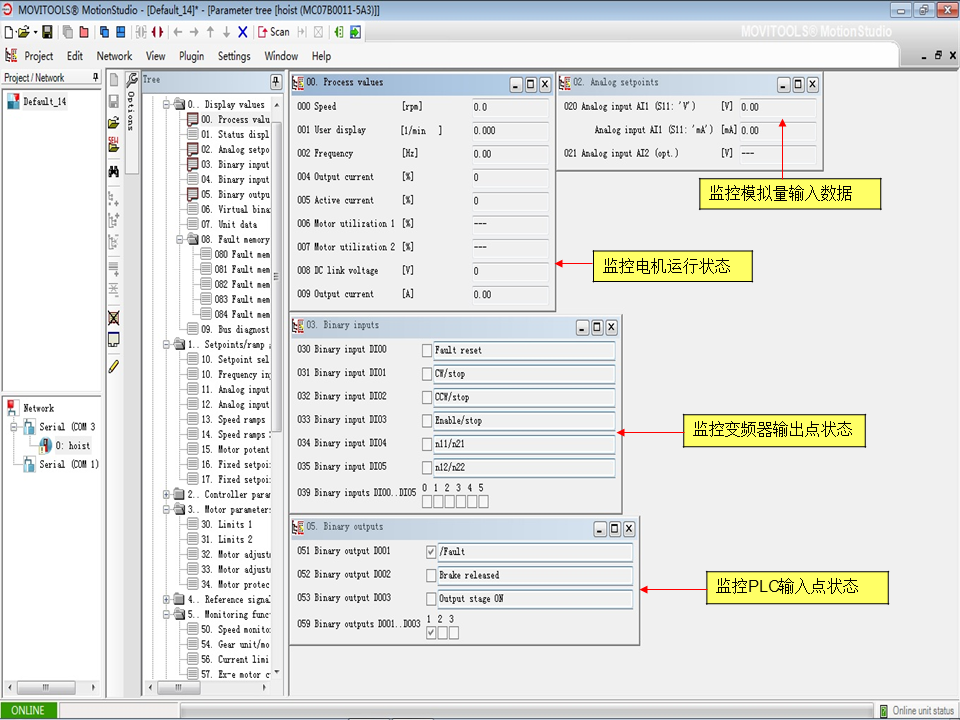Pin the Tree panel with pushpin icon
Viewport: 960px width, 720px height.
click(276, 80)
